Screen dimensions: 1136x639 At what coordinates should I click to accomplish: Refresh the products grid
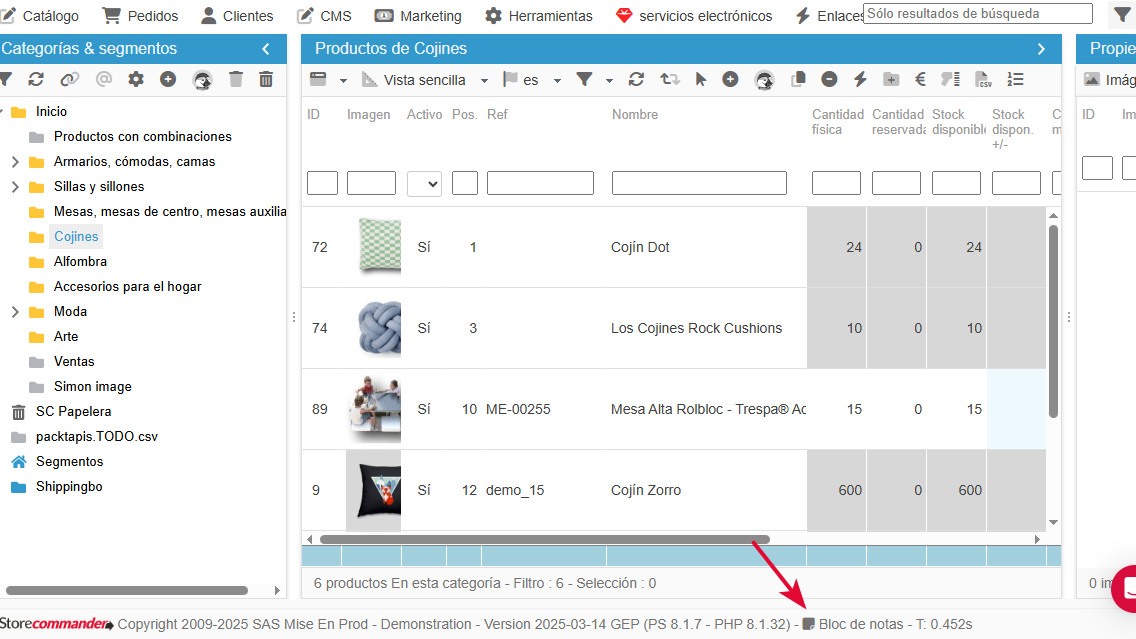coord(636,80)
